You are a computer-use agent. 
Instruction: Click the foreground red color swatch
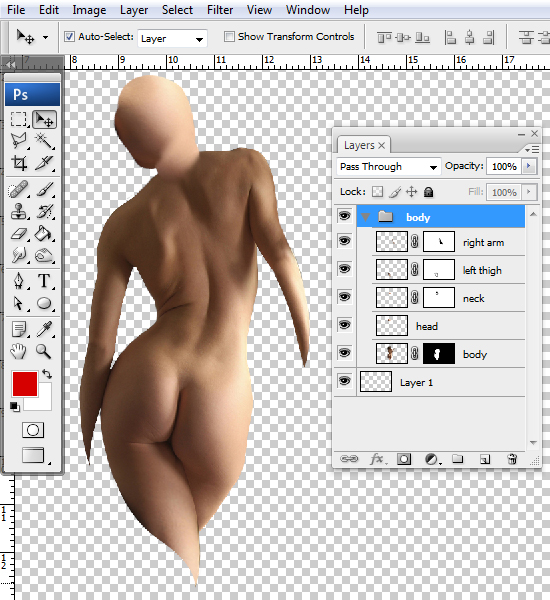(x=24, y=384)
